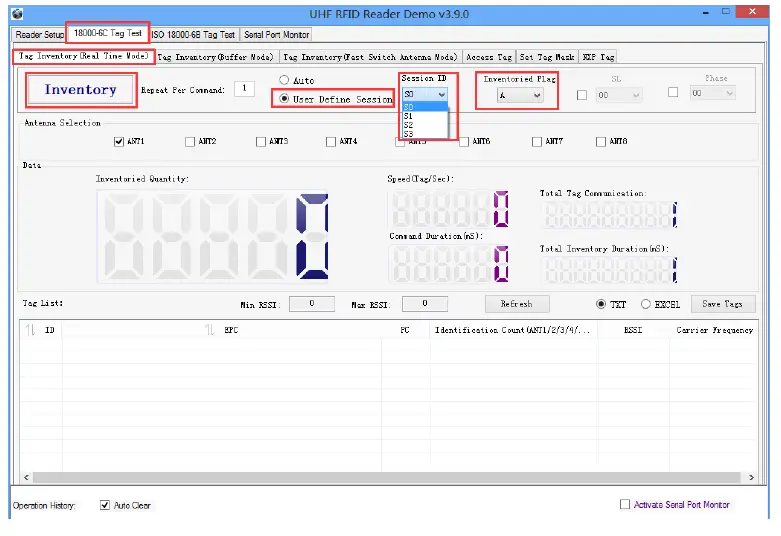Open the Reader Setup tab

[x=39, y=34]
